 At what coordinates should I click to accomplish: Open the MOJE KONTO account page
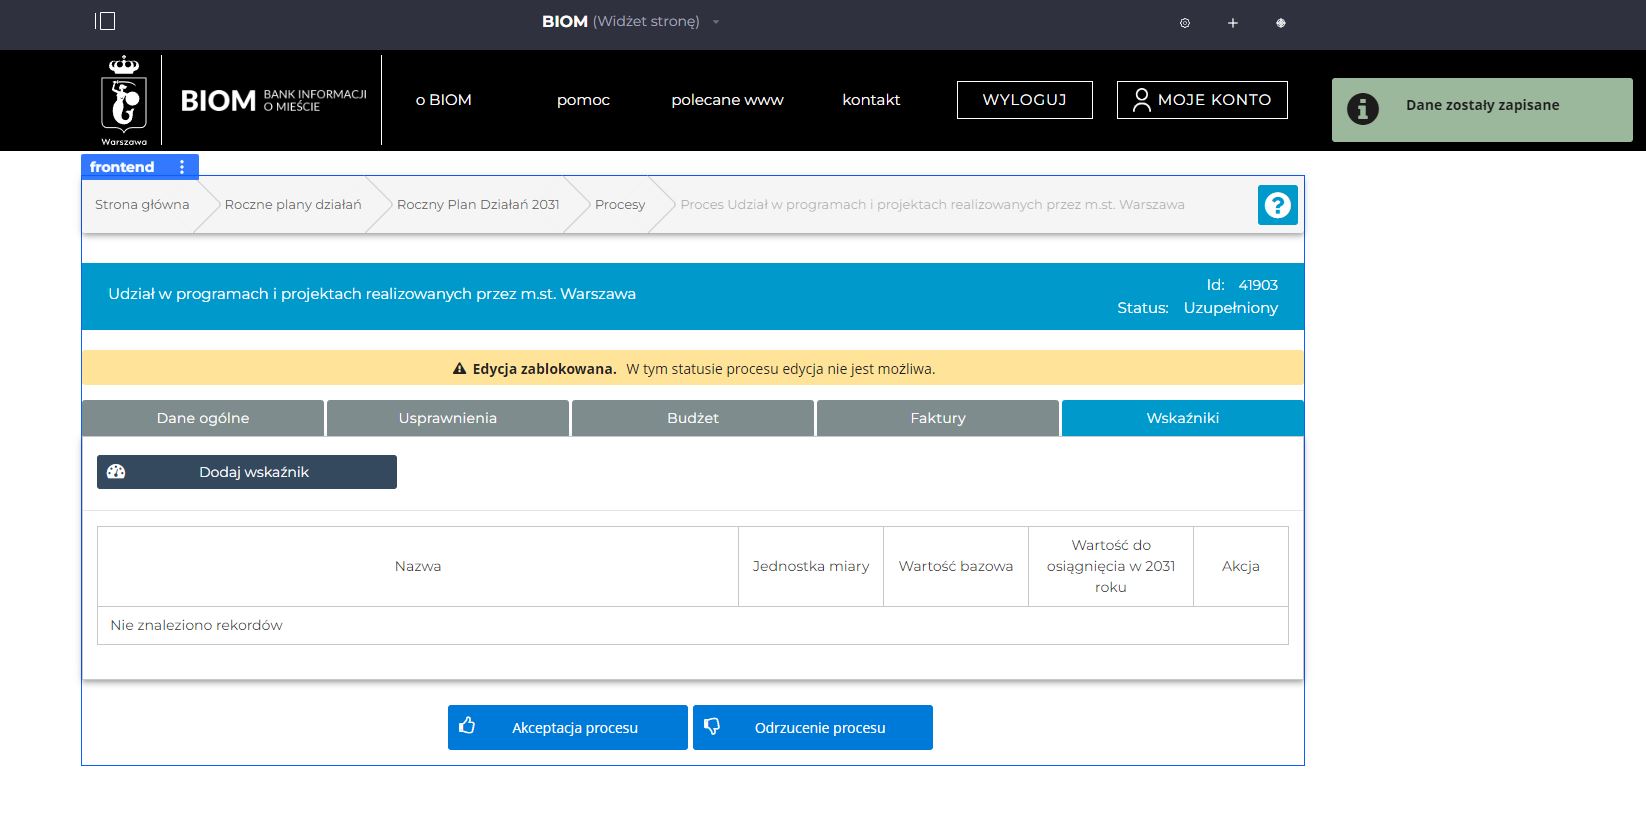1201,100
